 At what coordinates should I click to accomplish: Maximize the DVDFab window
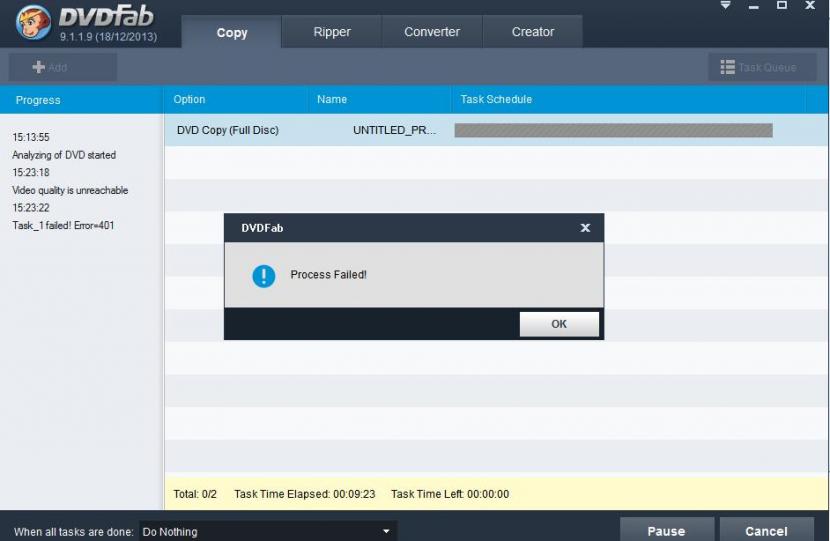[781, 5]
